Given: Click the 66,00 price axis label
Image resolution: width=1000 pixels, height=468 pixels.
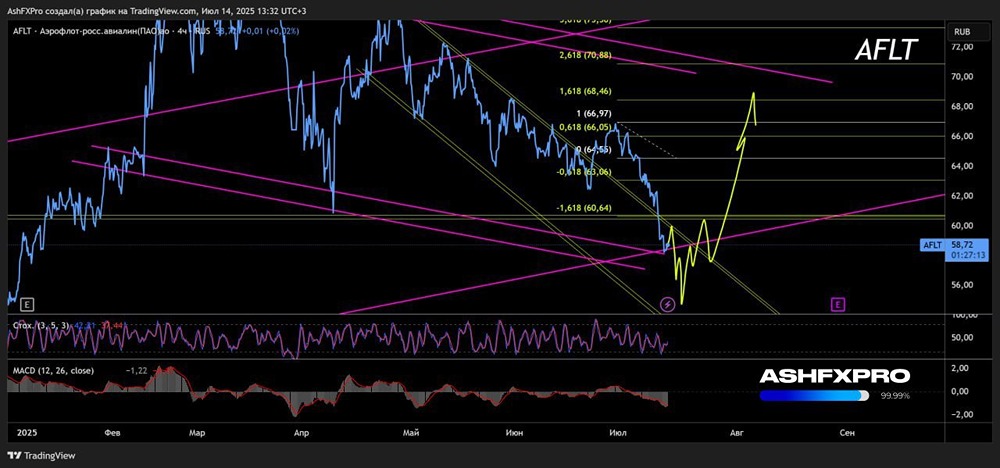Looking at the screenshot, I should coord(962,136).
